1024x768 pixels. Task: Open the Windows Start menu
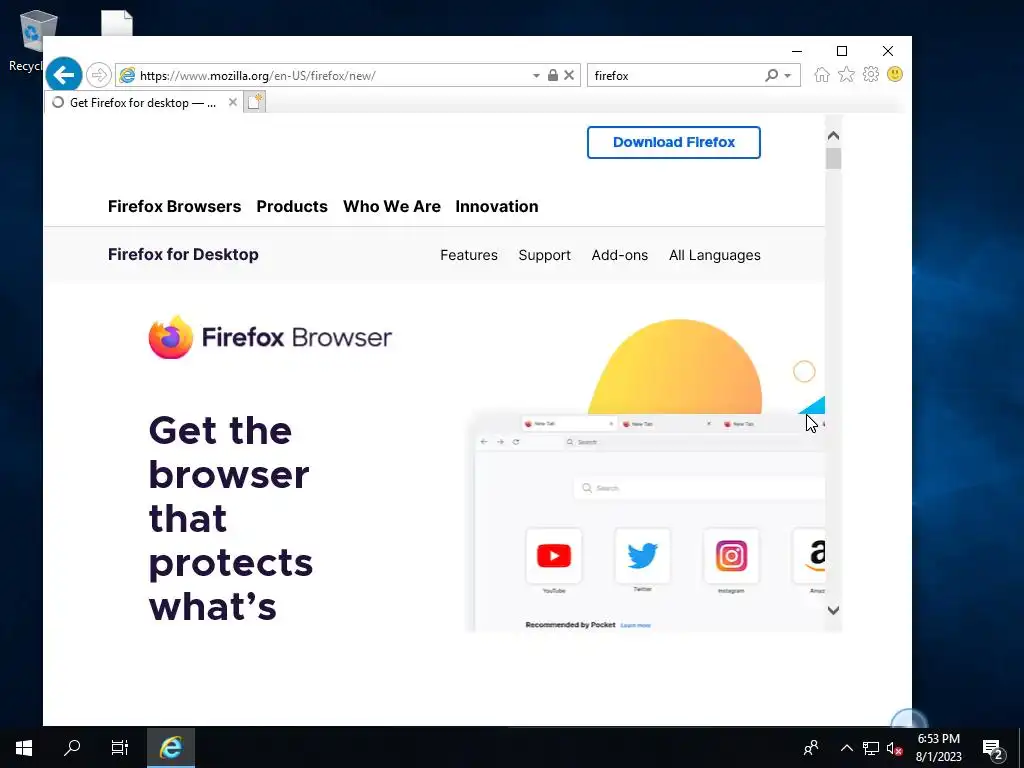(24, 748)
